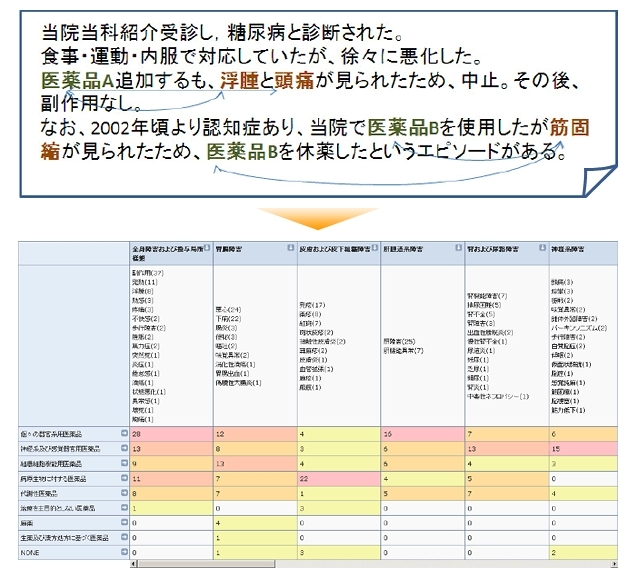Expand the 神経系及び感覚器官用医薬品 row arrow icon
This screenshot has height=584, width=636.
point(124,448)
